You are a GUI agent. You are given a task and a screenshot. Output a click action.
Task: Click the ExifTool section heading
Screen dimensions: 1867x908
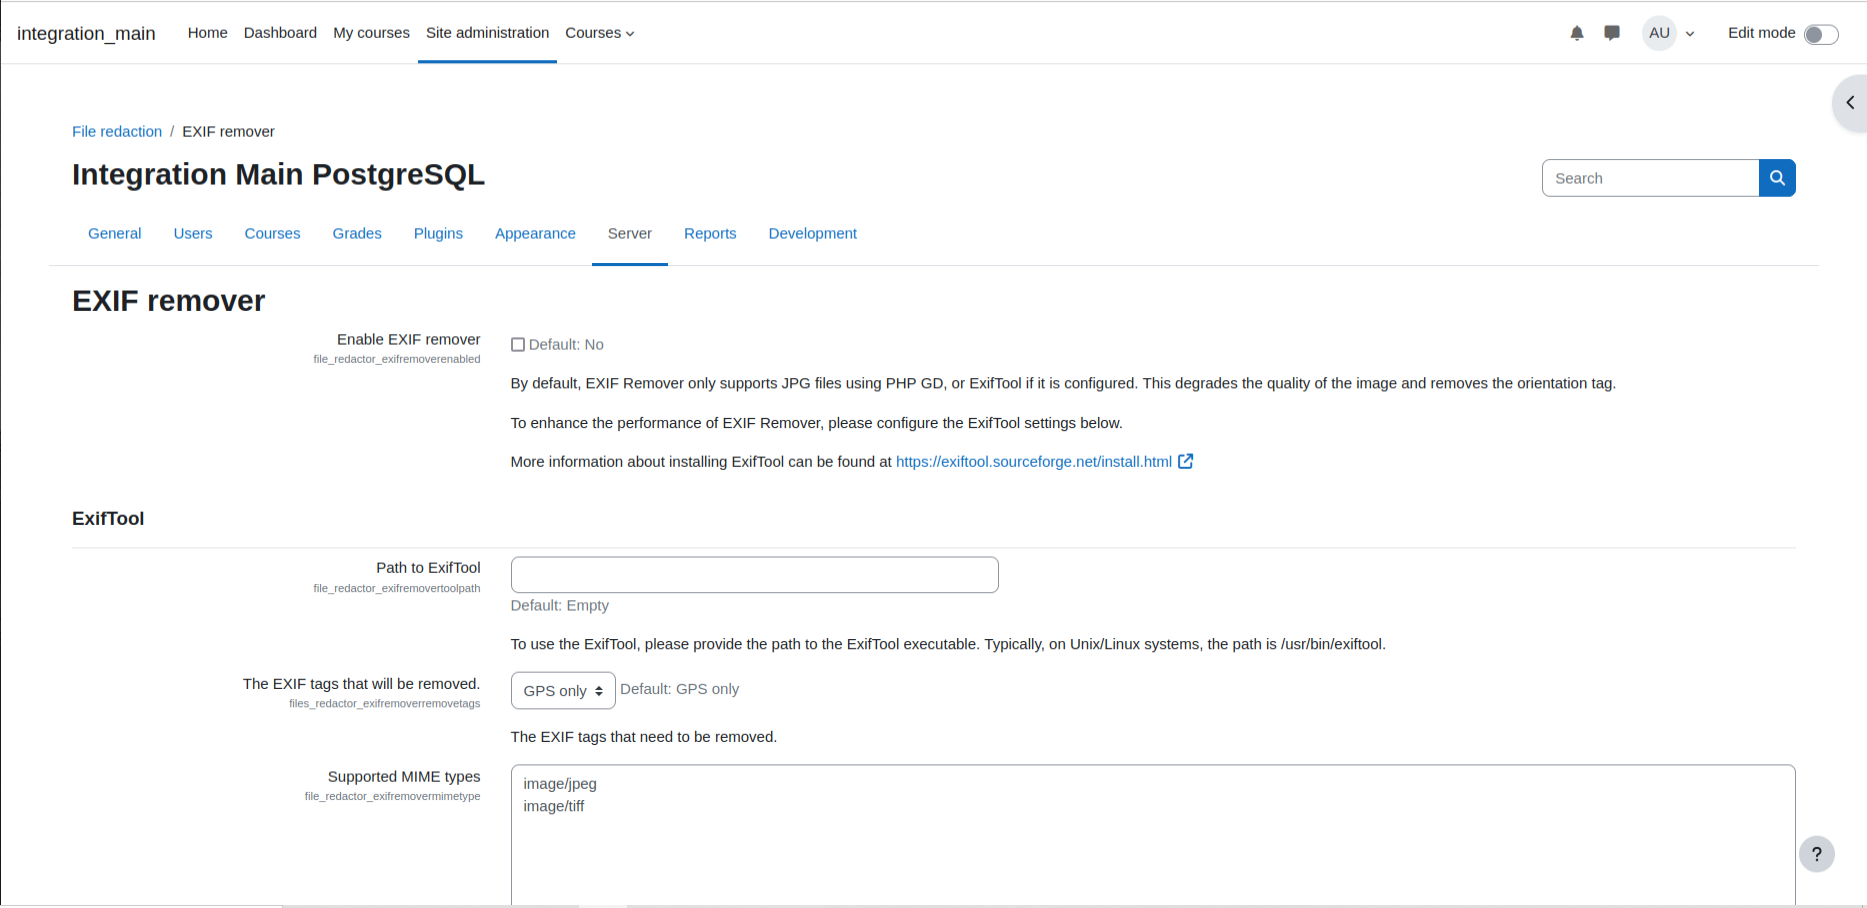(108, 518)
